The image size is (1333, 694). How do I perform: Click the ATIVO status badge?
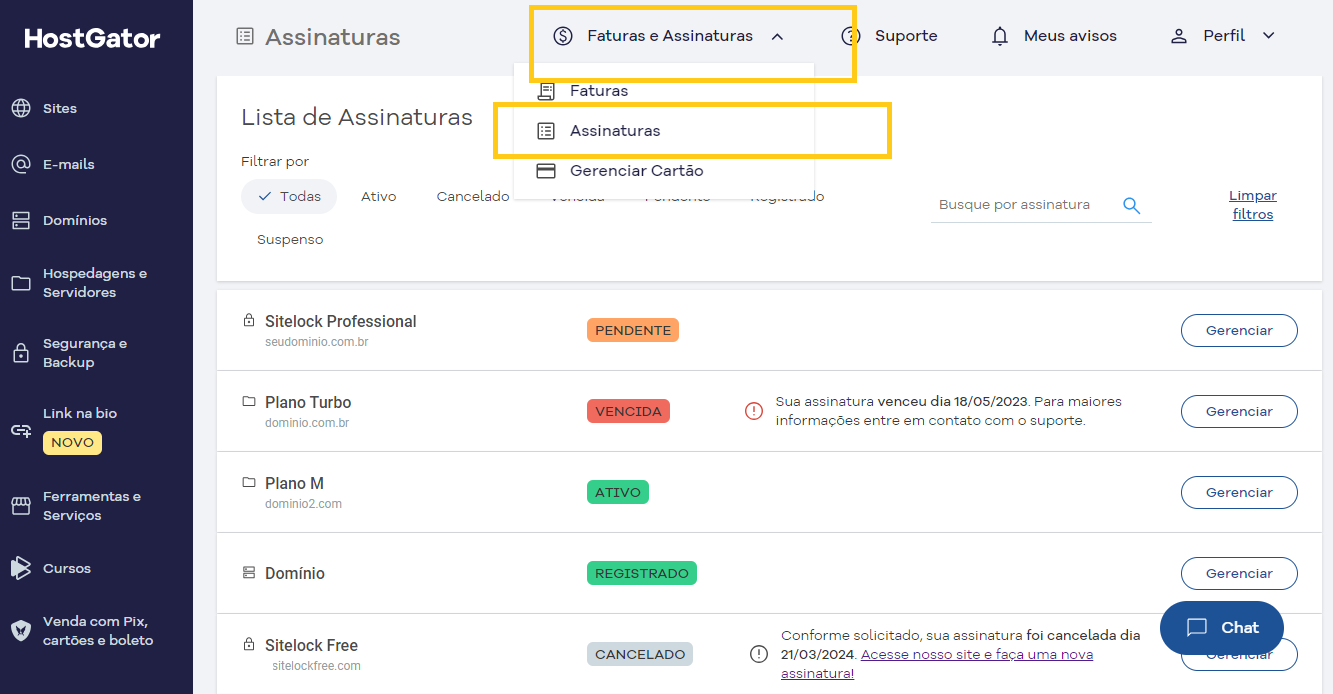(618, 492)
